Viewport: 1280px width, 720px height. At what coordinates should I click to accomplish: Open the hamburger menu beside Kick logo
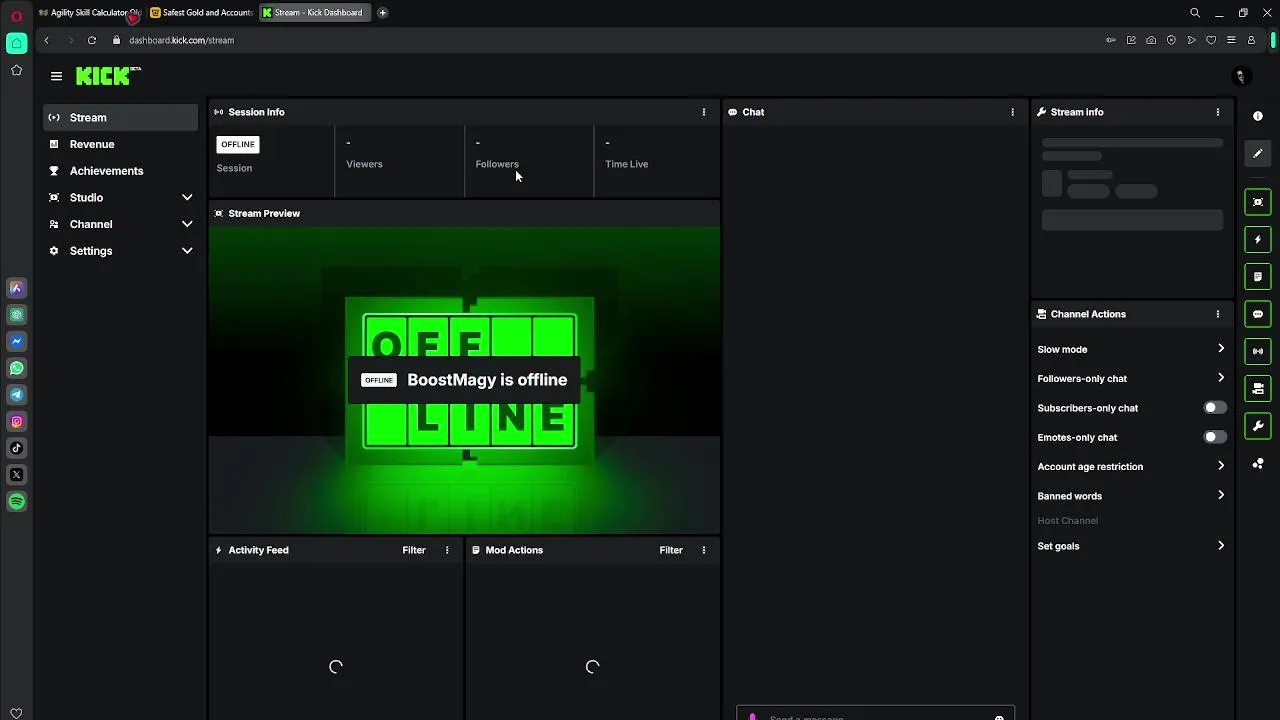click(56, 76)
